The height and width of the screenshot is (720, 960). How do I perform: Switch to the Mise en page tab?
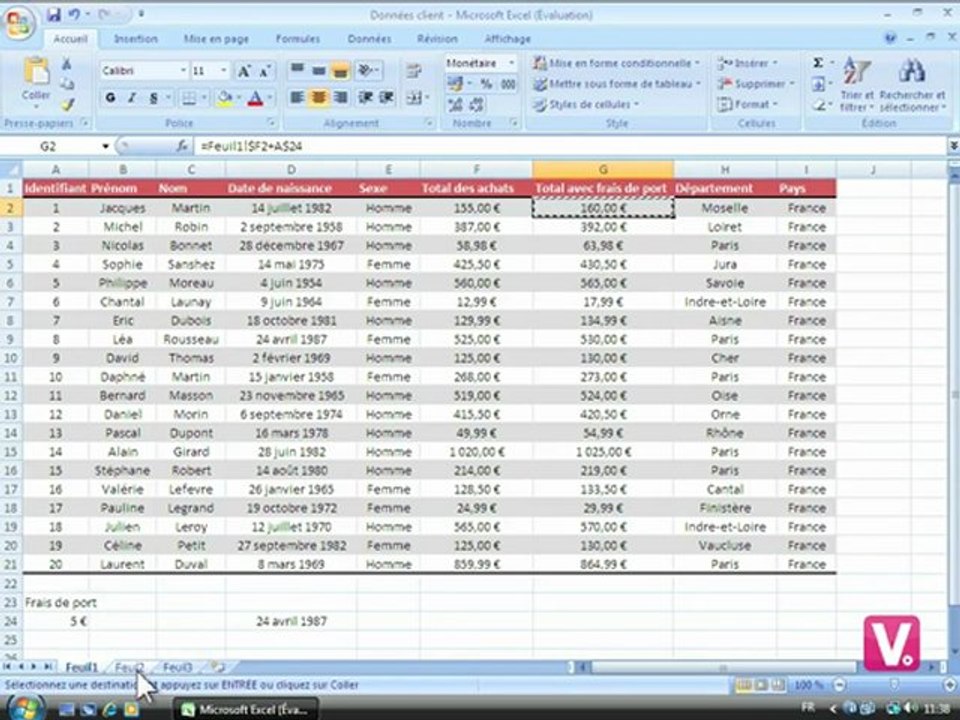point(216,39)
